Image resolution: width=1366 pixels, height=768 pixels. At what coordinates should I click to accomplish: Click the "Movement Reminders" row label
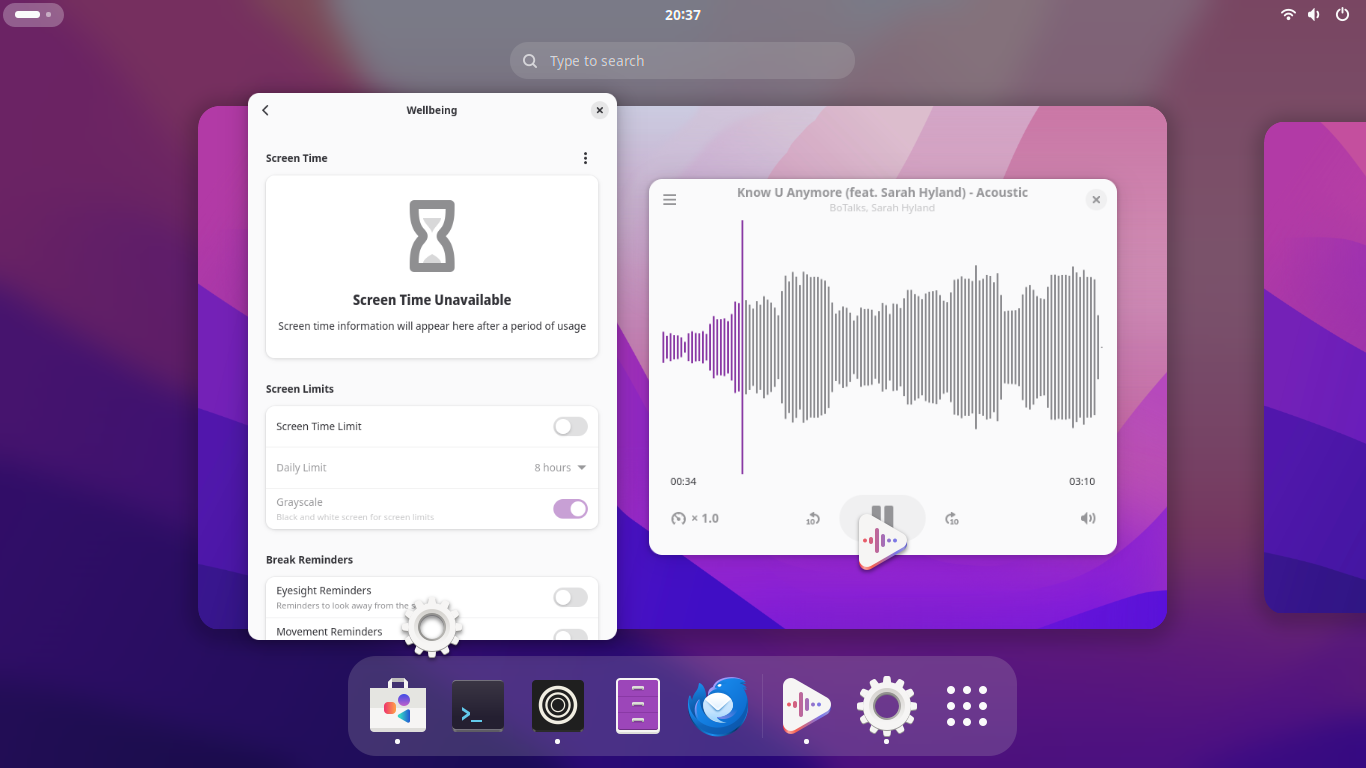coord(329,632)
